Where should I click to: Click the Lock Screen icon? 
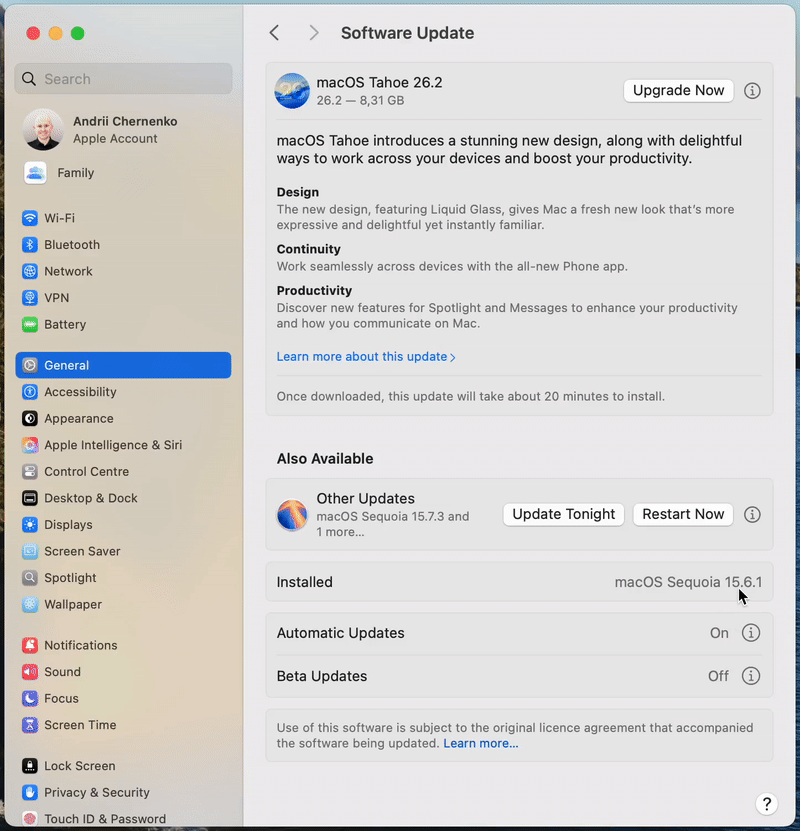[x=30, y=766]
